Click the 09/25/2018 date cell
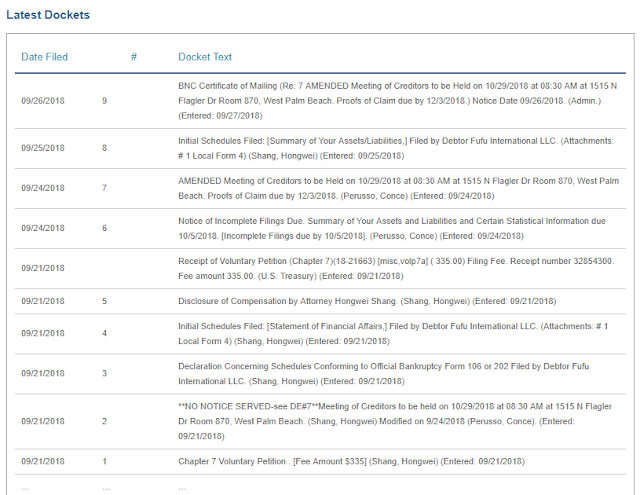Viewport: 640px width, 495px height. click(x=43, y=148)
